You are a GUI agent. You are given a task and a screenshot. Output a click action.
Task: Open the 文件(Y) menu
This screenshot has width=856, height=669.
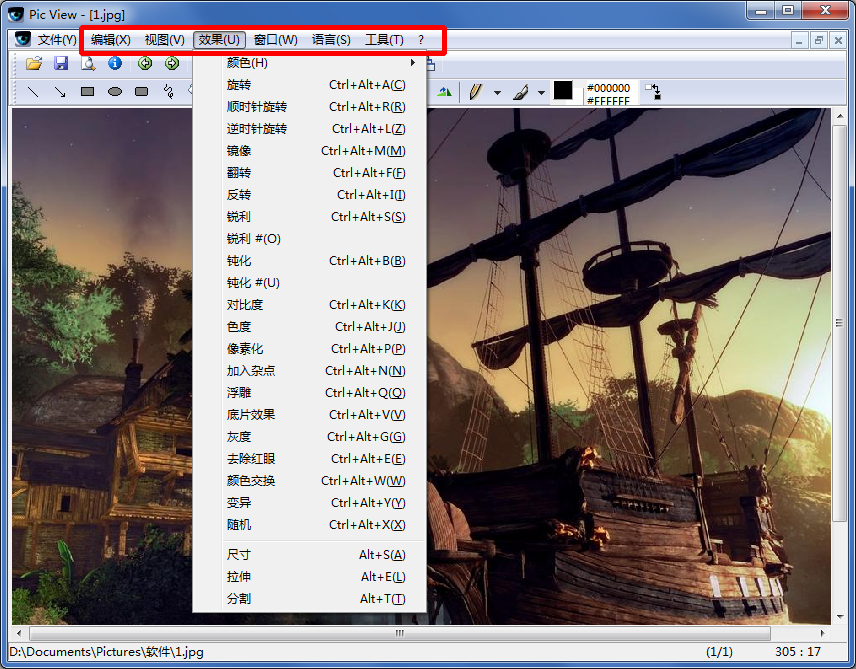(x=57, y=40)
